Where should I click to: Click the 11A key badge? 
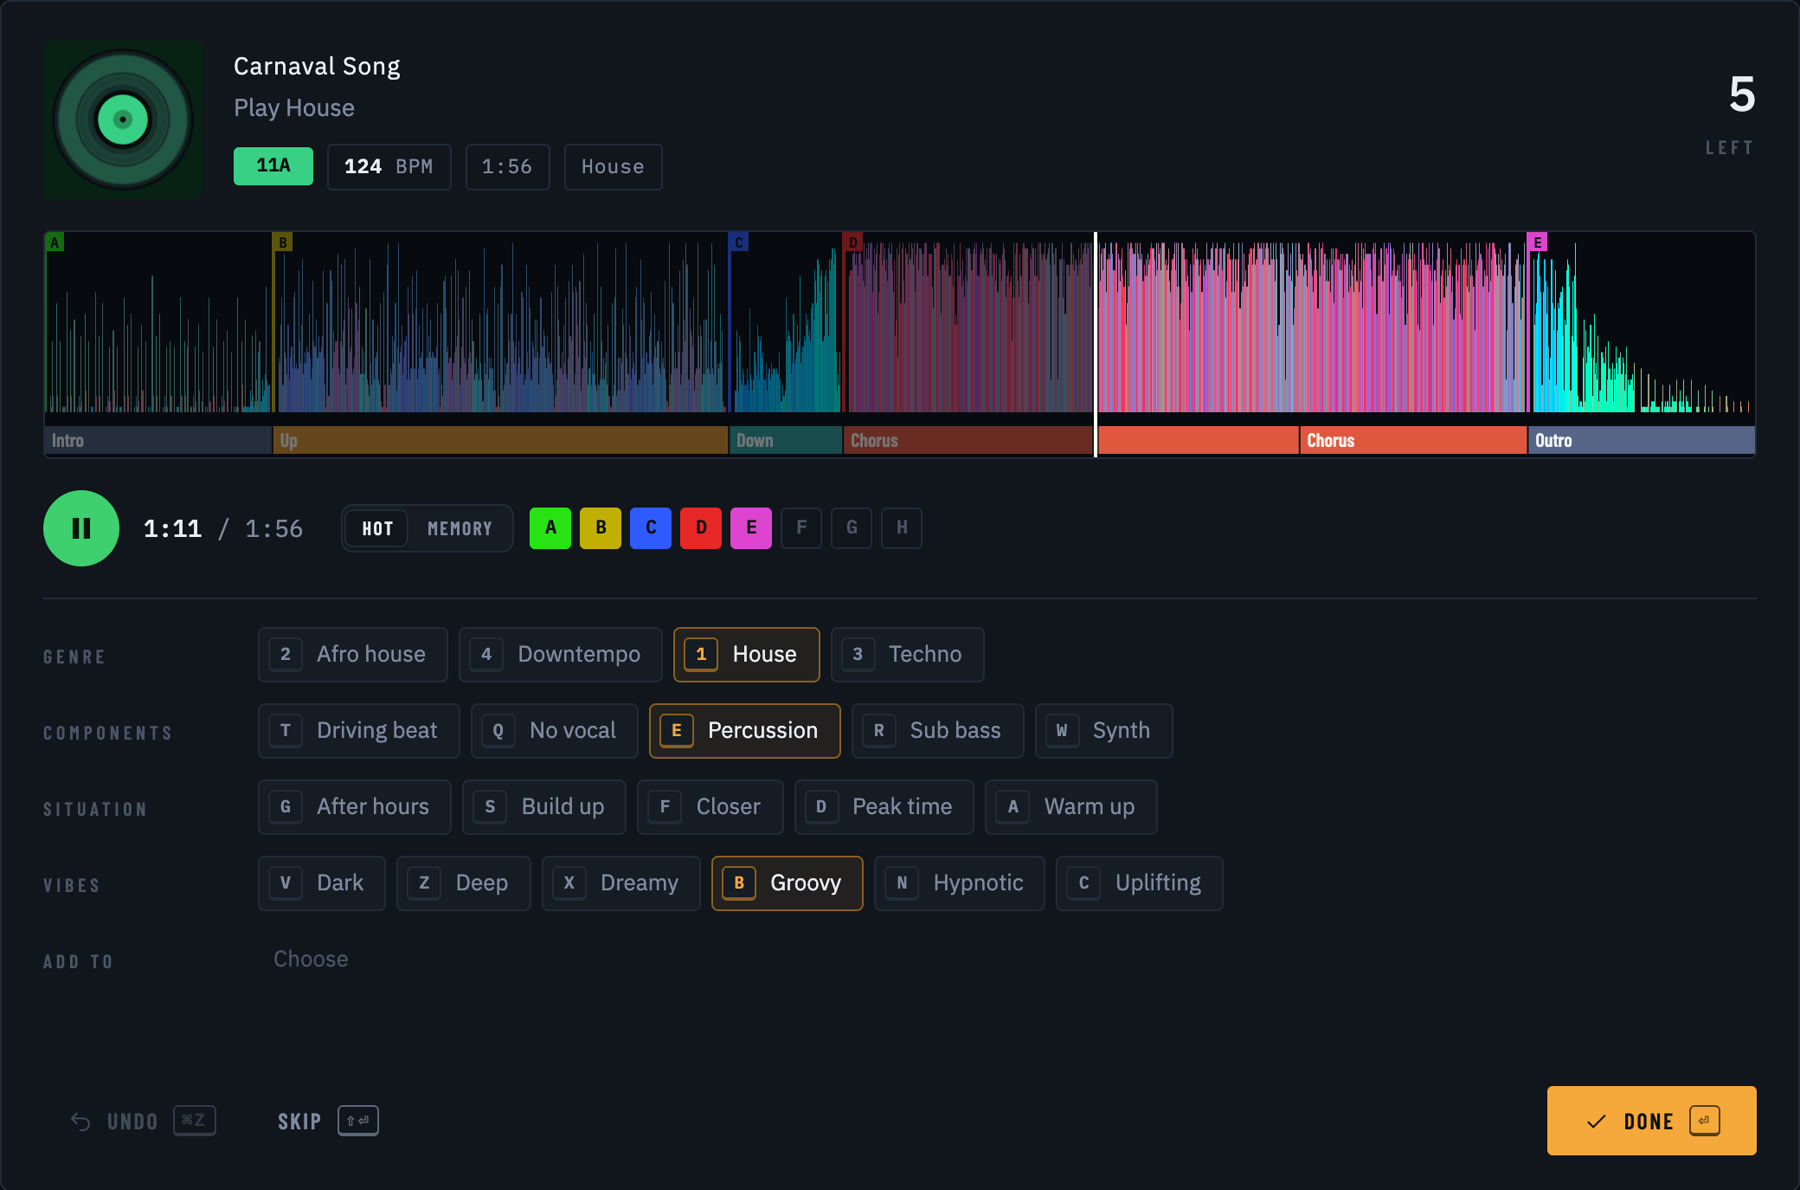(273, 166)
